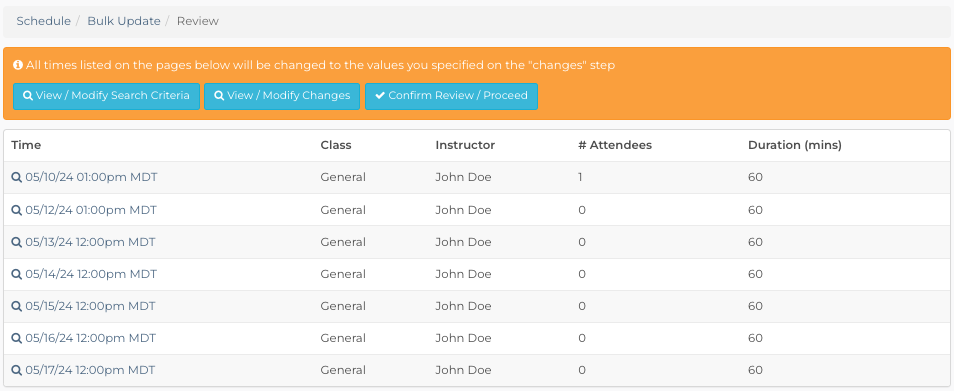Viewport: 954px width, 391px height.
Task: Go back to Bulk Update breadcrumb
Action: tap(124, 21)
